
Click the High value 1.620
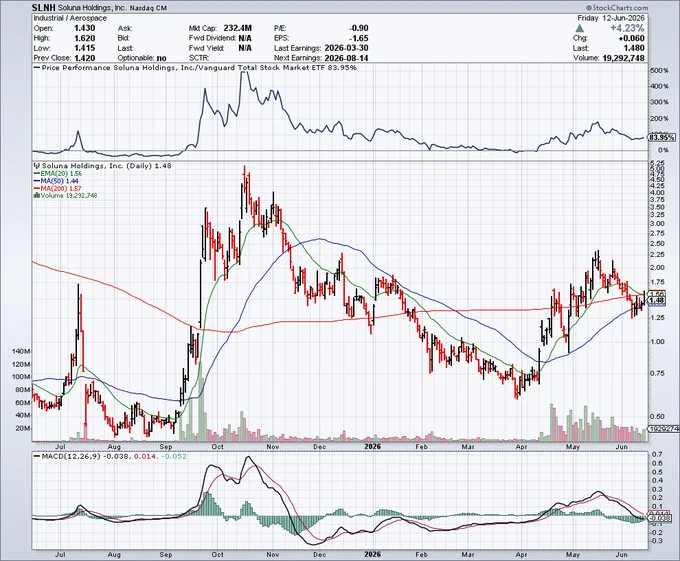85,38
